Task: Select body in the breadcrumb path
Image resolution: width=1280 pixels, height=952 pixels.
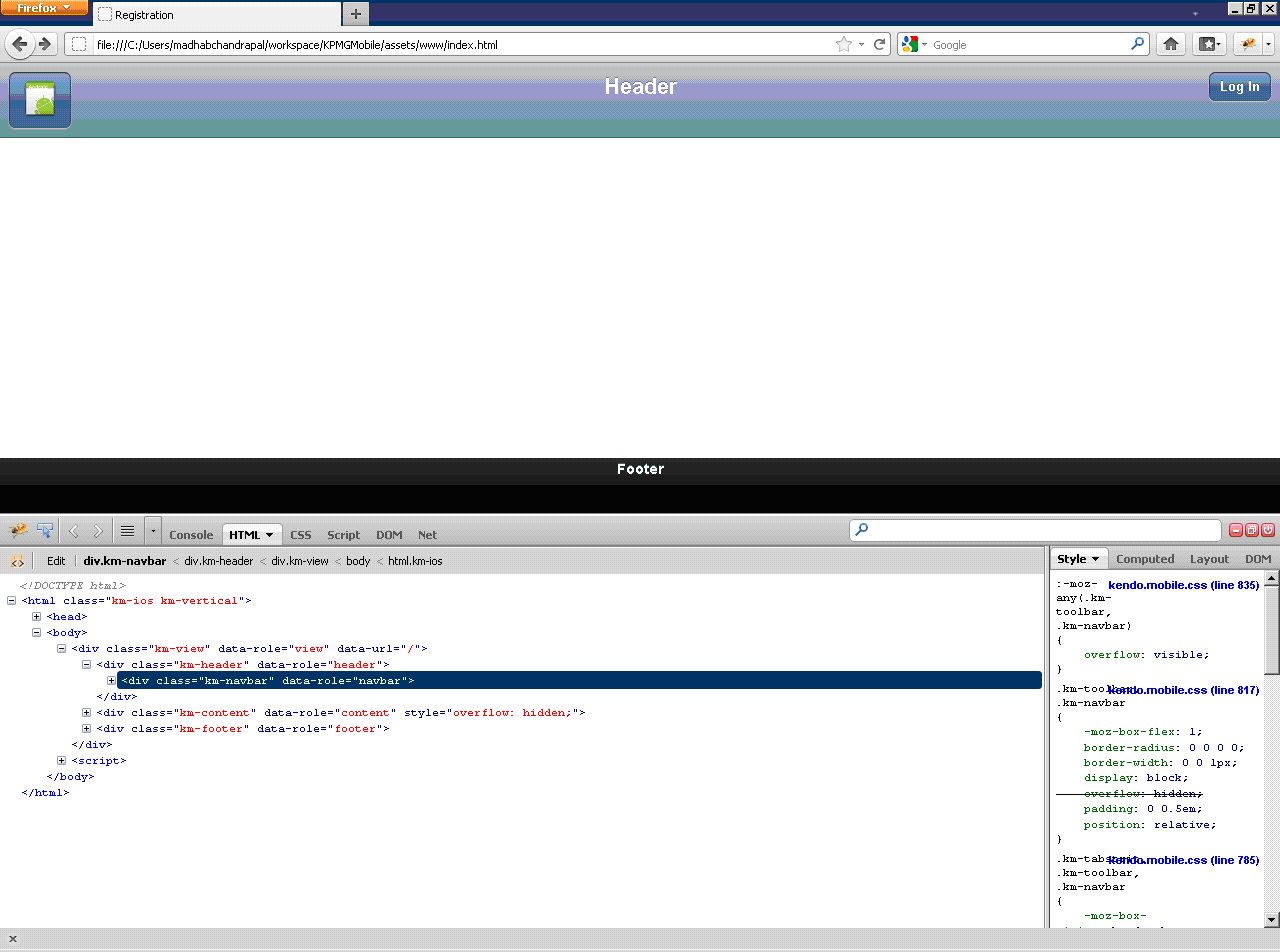Action: click(358, 561)
